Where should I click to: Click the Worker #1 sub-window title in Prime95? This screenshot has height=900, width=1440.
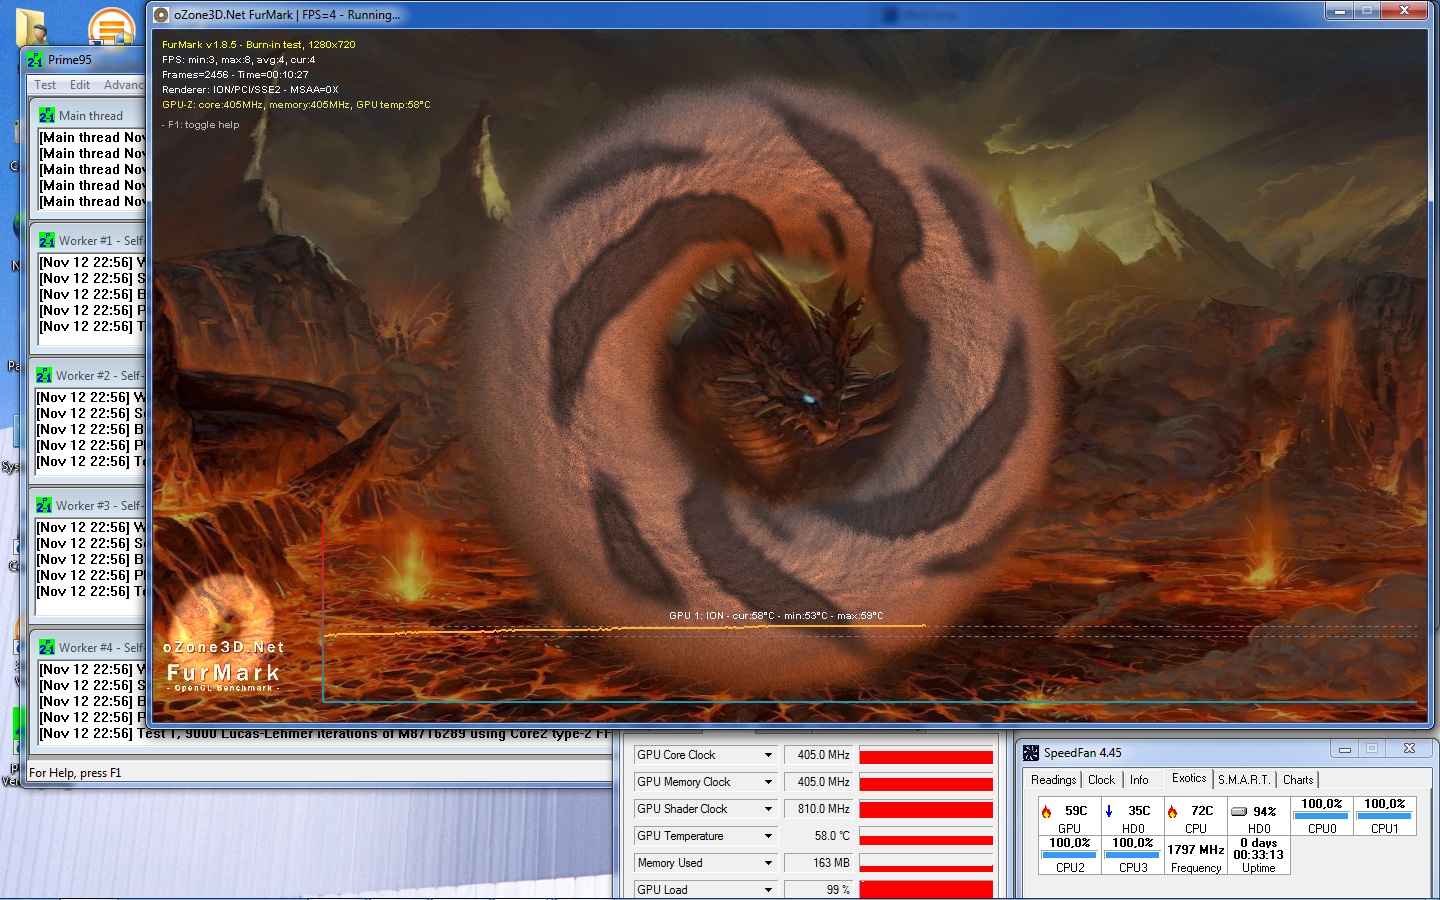(100, 241)
